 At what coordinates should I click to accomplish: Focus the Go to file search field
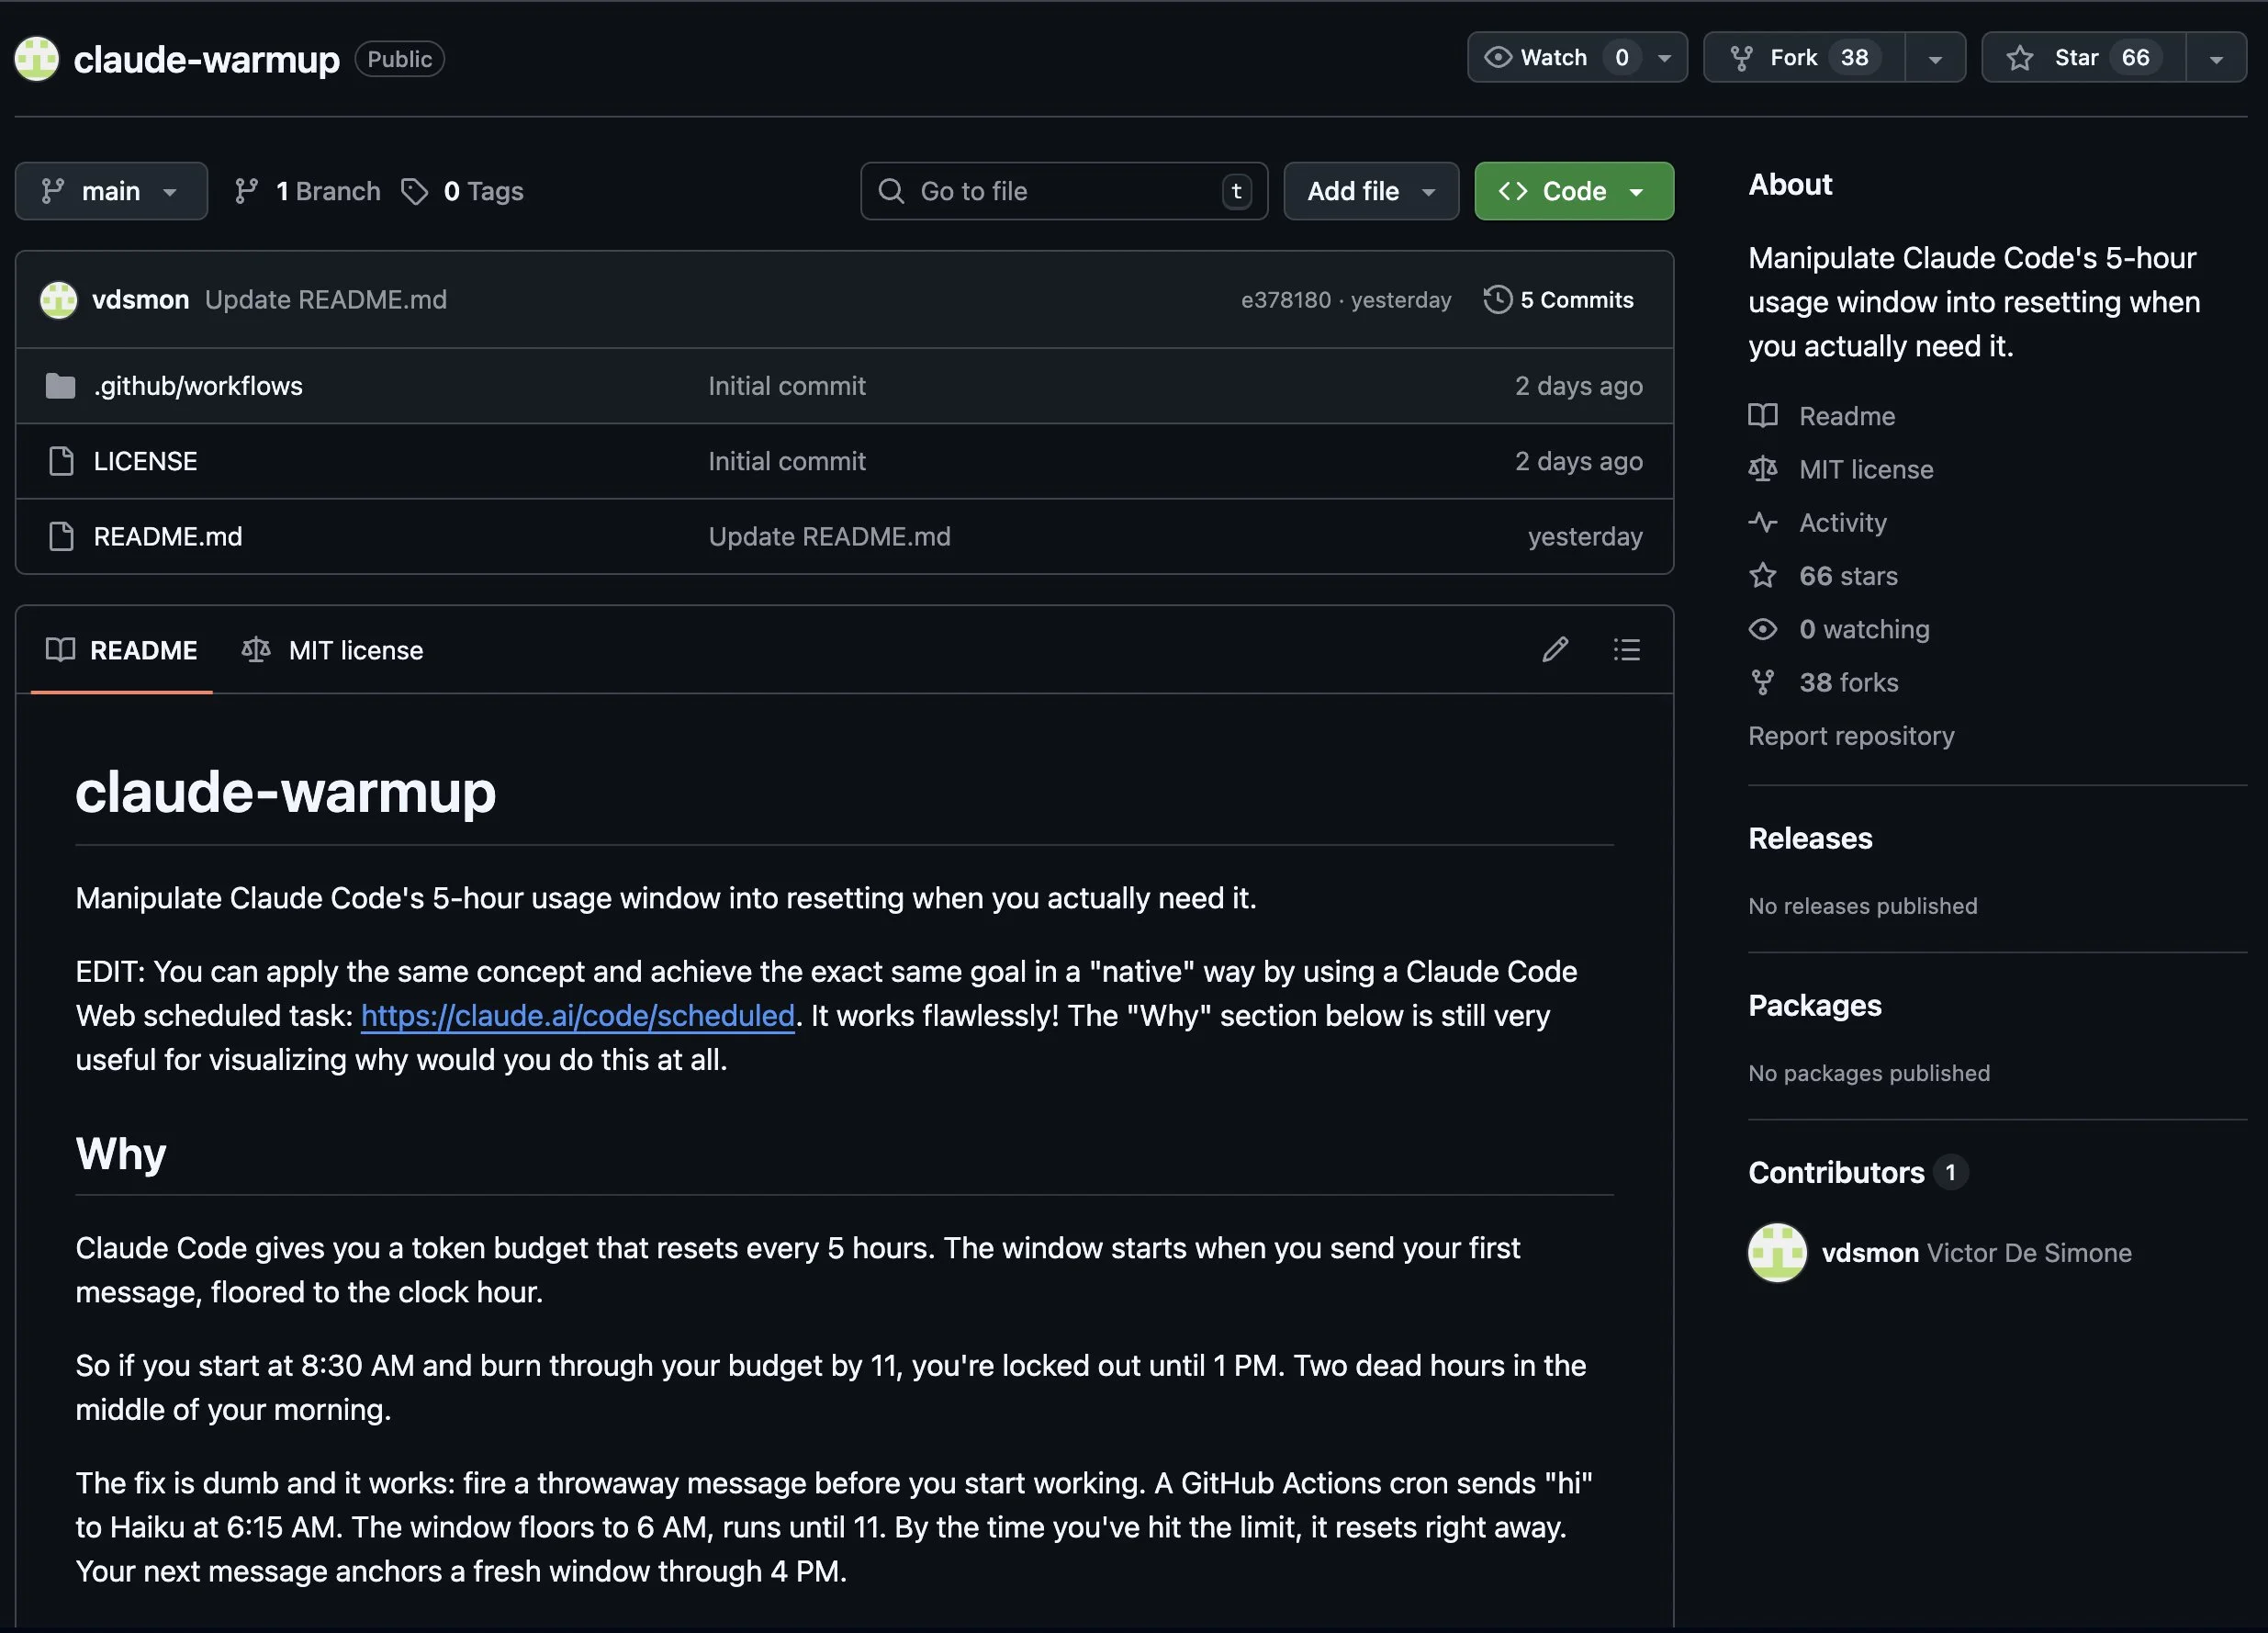[x=1064, y=191]
